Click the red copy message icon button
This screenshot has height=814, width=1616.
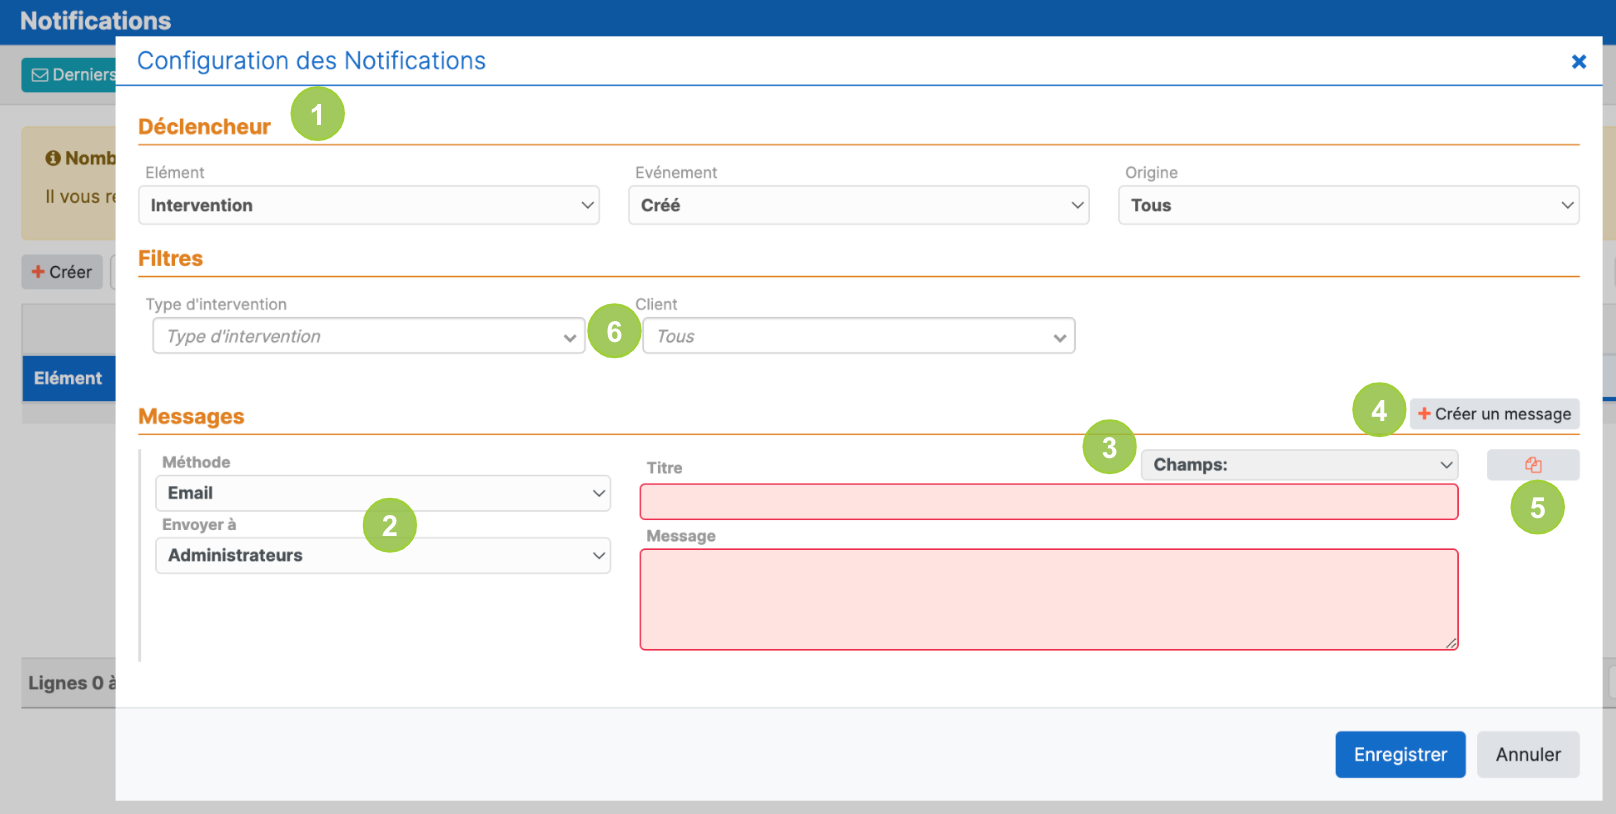(1533, 465)
